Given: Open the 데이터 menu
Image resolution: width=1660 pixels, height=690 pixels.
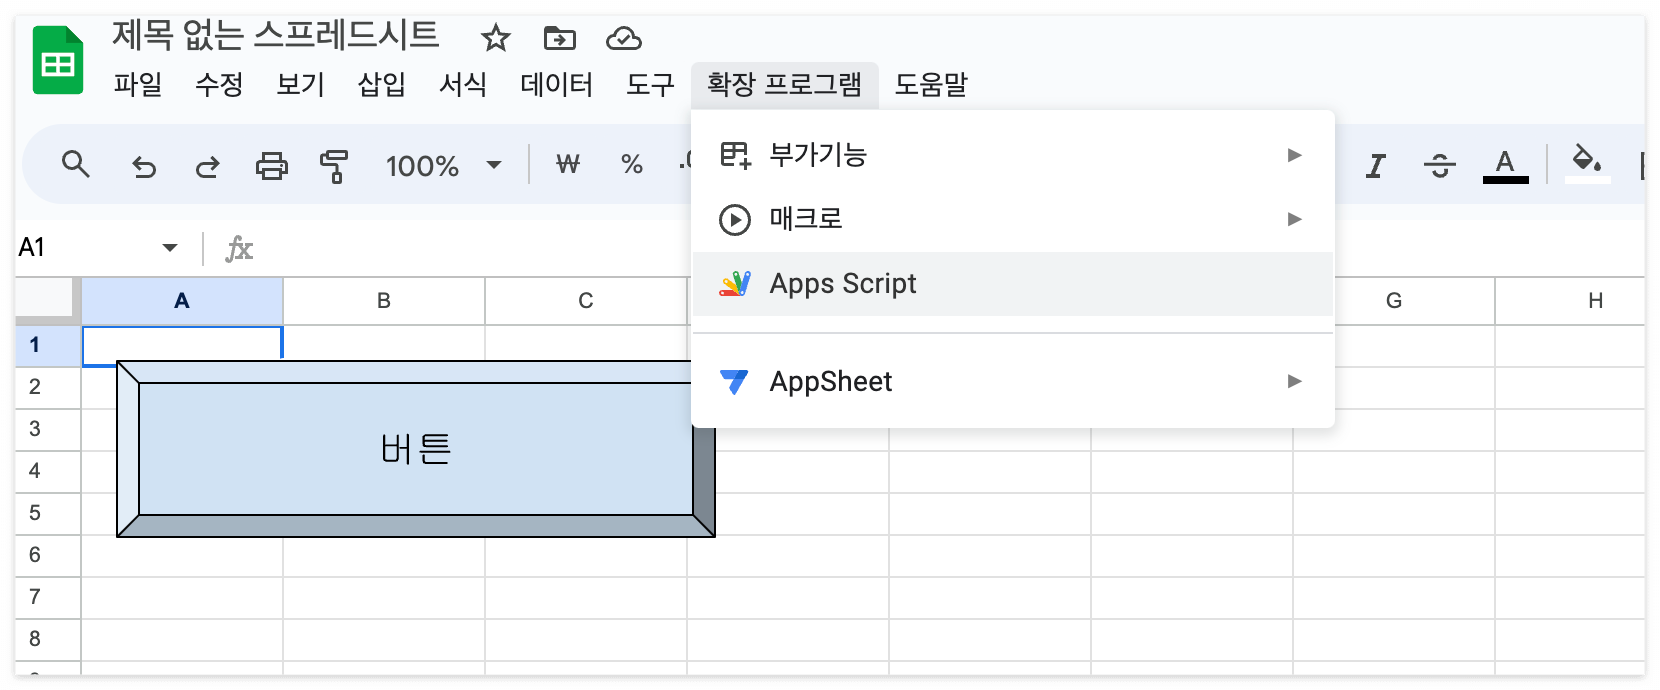Looking at the screenshot, I should tap(557, 84).
